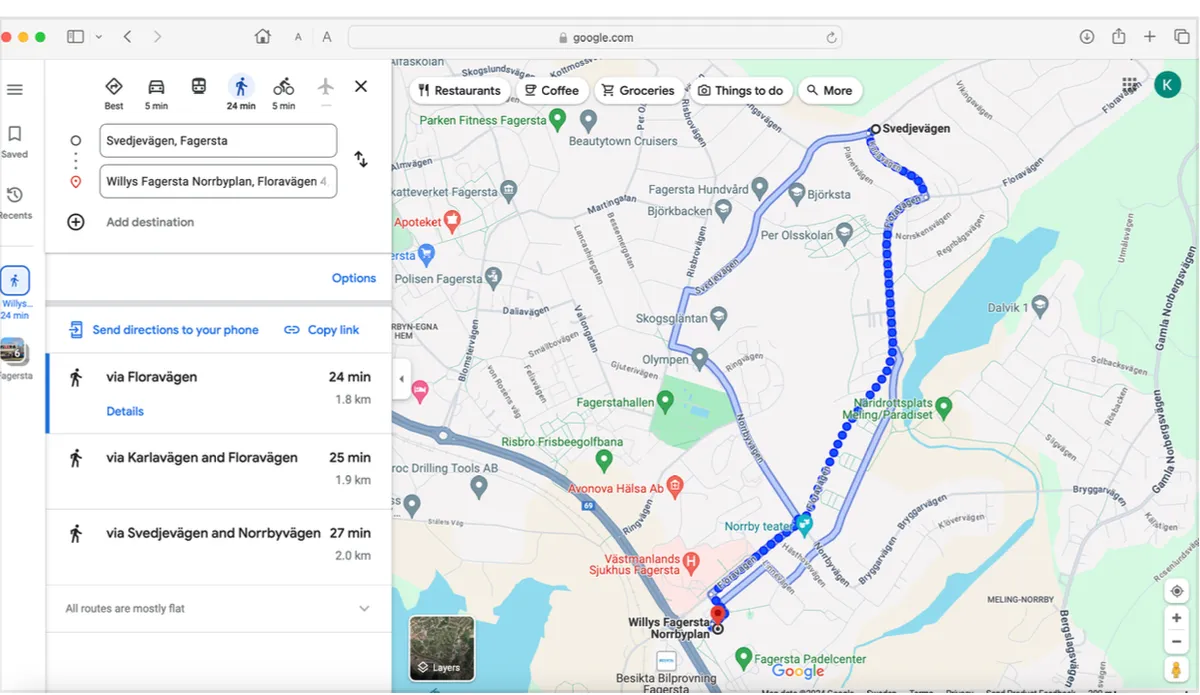The height and width of the screenshot is (695, 1200).
Task: Open the route Options link
Action: [x=354, y=278]
